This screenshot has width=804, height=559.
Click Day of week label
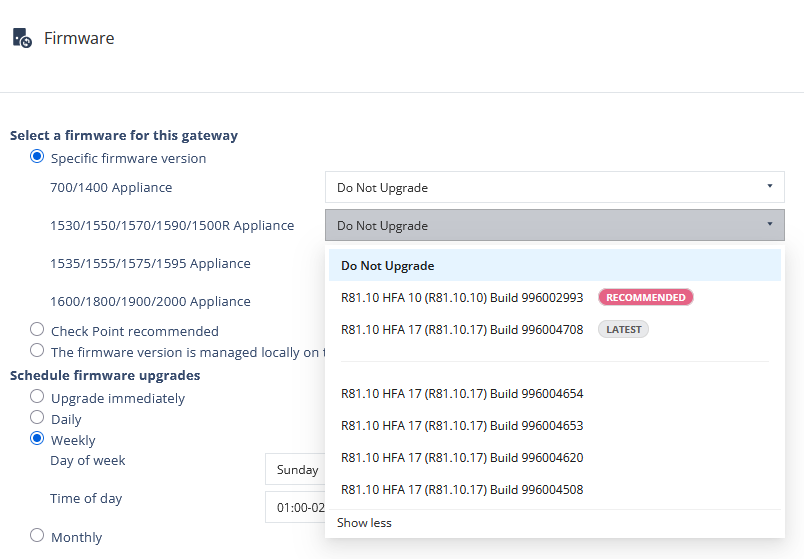coord(88,461)
